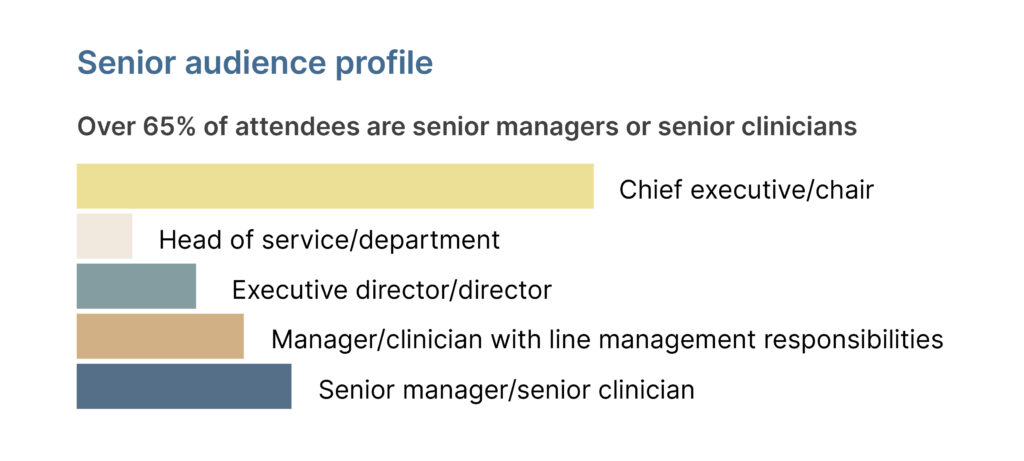Select the yellow Chief executive/chair bar
The height and width of the screenshot is (461, 1024).
point(335,187)
